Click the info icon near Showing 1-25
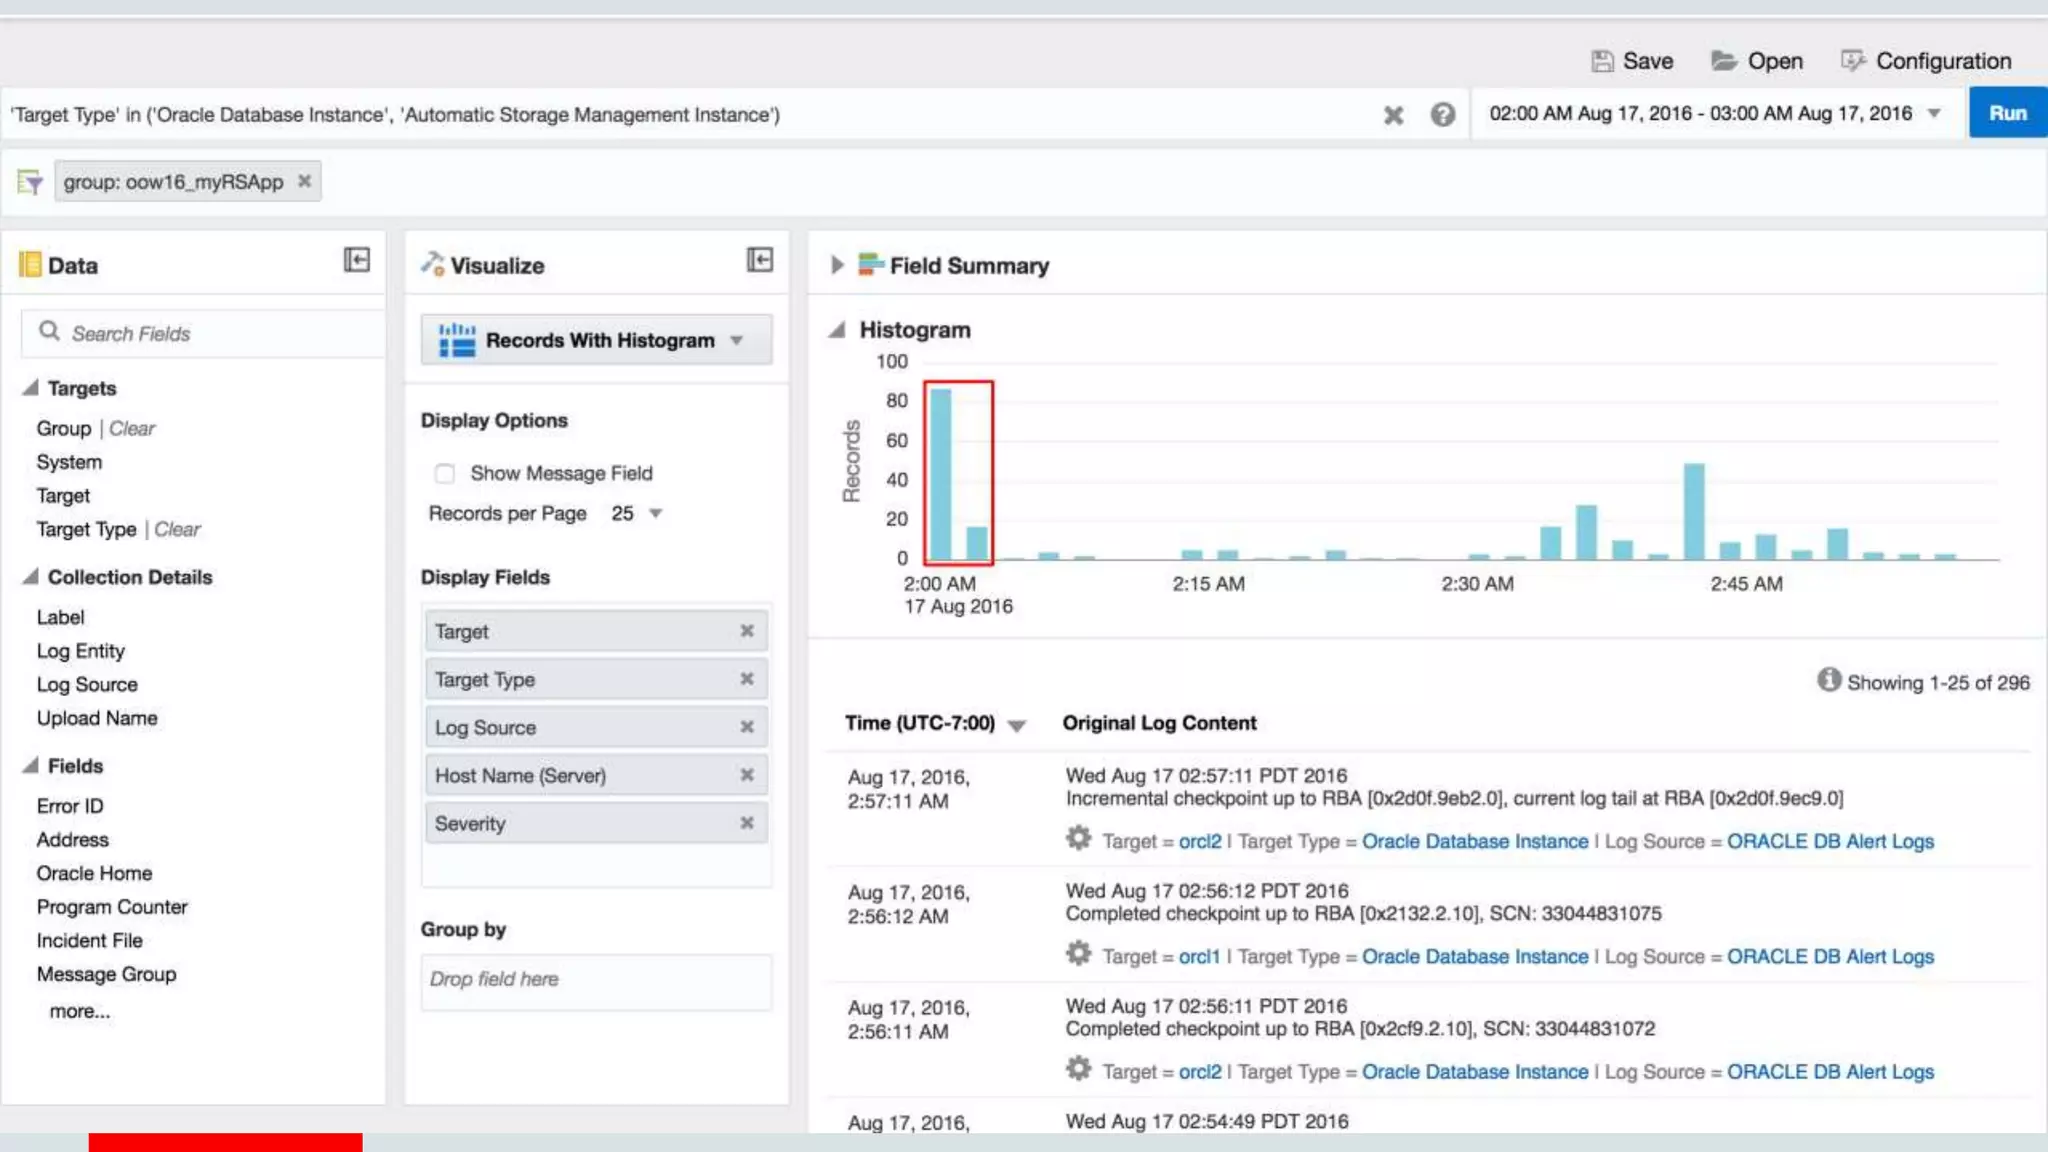2048x1152 pixels. [1829, 680]
